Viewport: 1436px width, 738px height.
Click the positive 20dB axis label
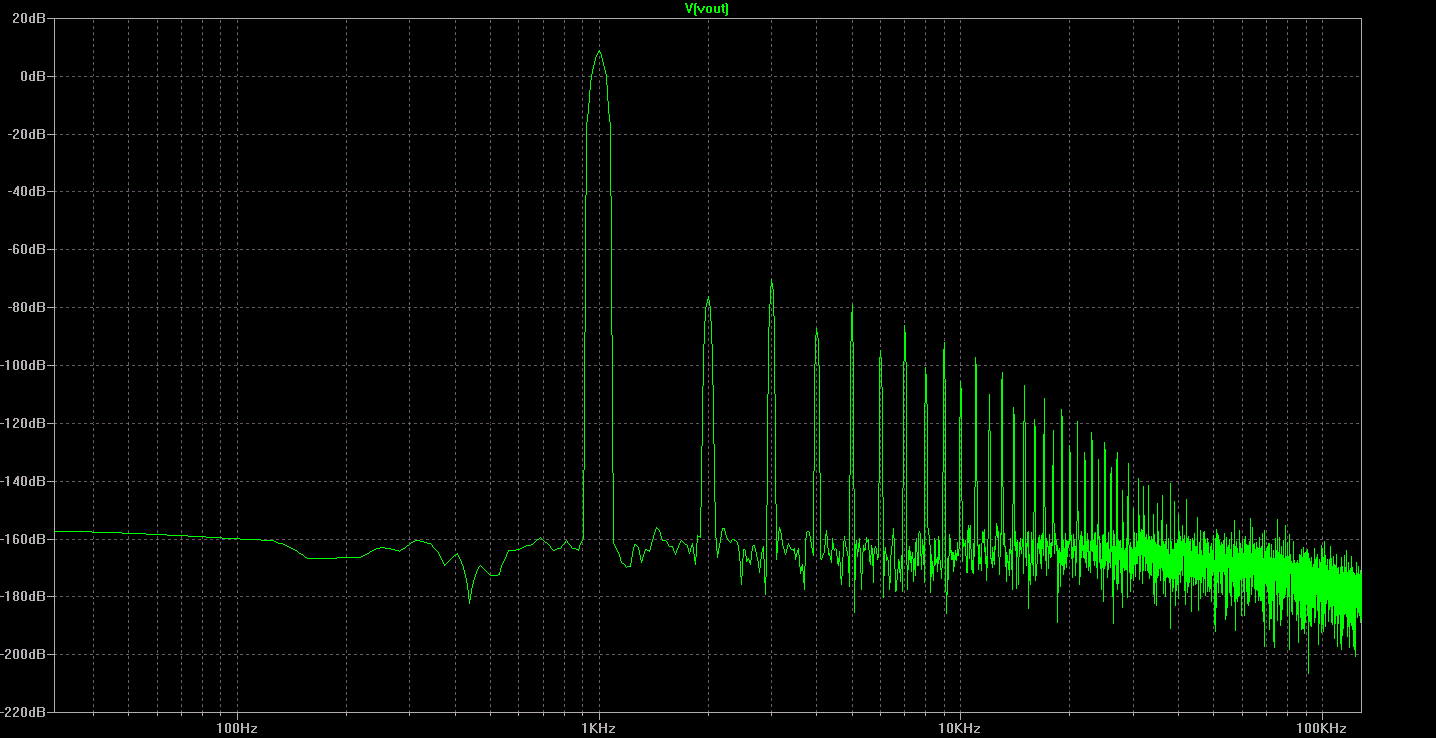[31, 19]
